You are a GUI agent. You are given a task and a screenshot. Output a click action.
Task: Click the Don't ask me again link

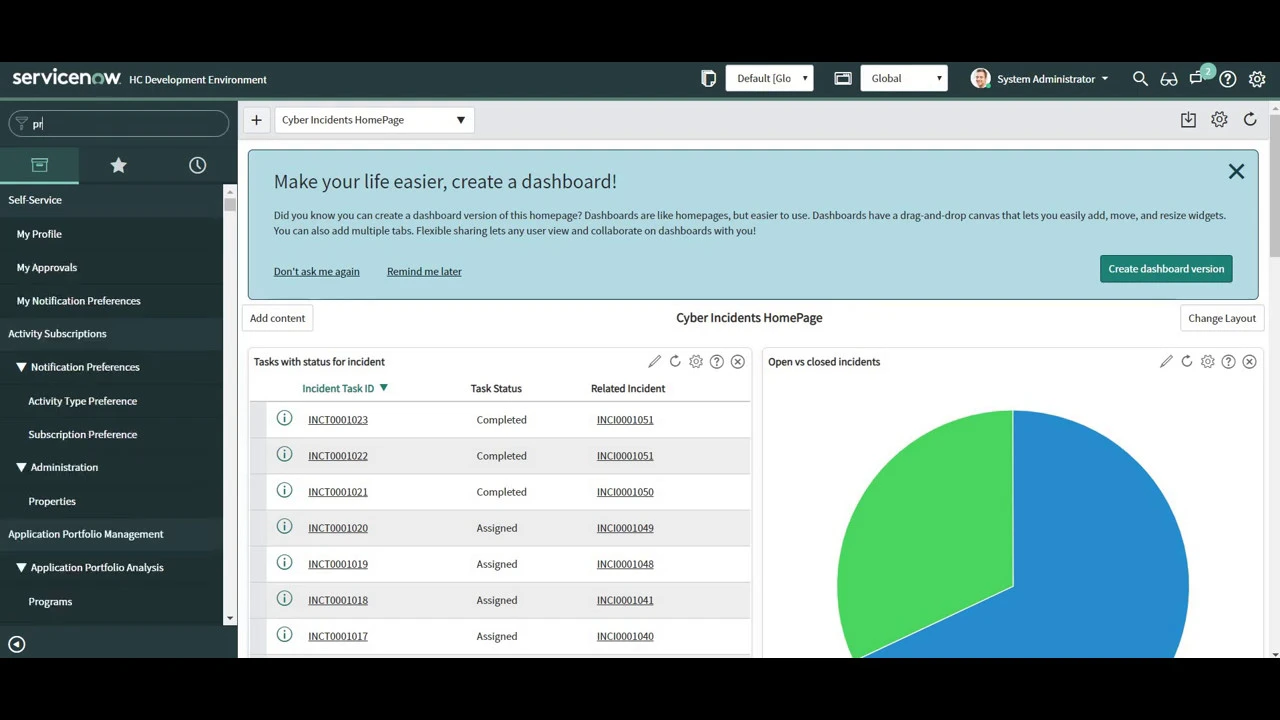point(316,271)
